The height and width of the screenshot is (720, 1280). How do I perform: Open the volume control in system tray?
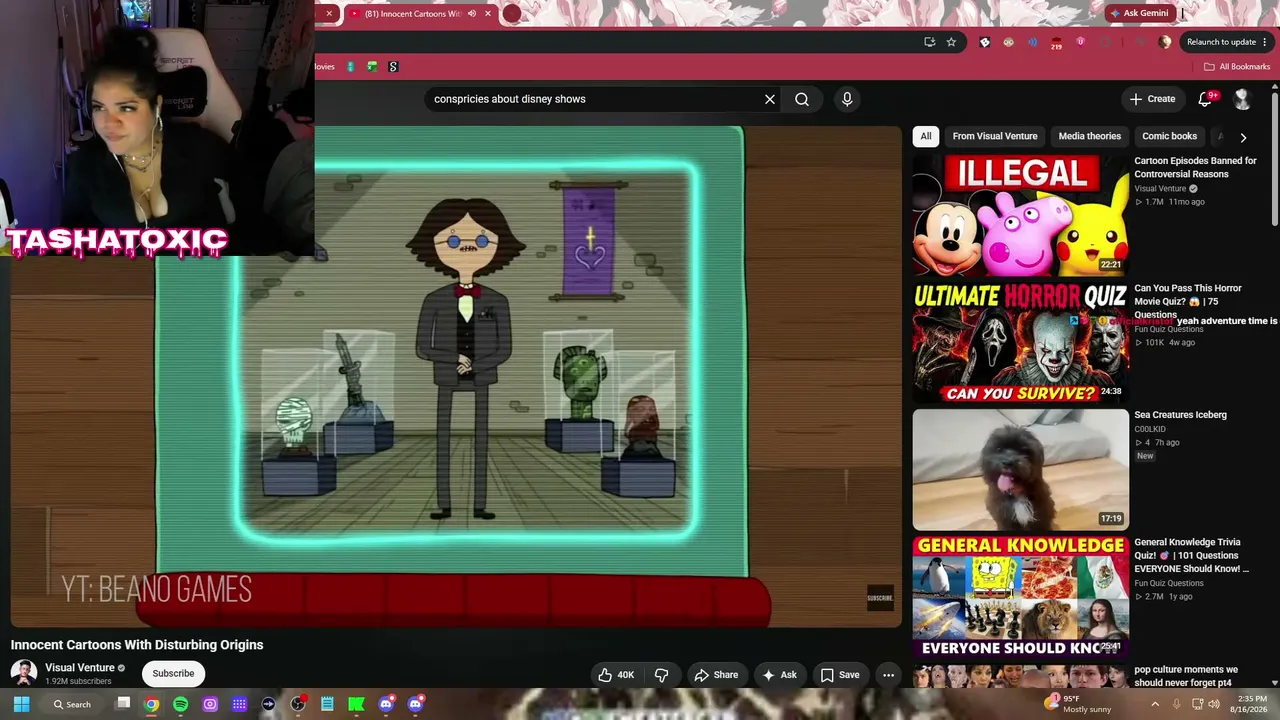point(1214,704)
